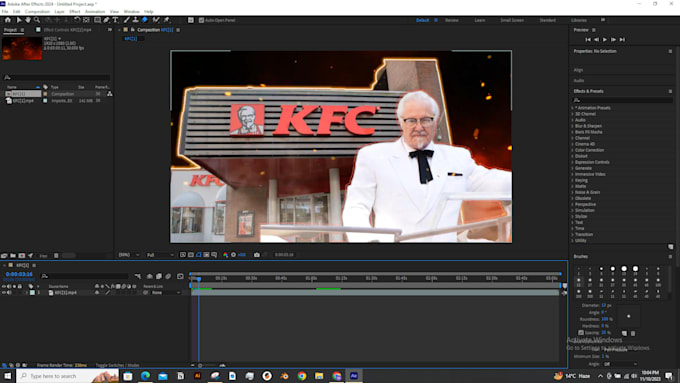This screenshot has height=383, width=680.
Task: Expand the Animation Presets category
Action: tap(573, 108)
